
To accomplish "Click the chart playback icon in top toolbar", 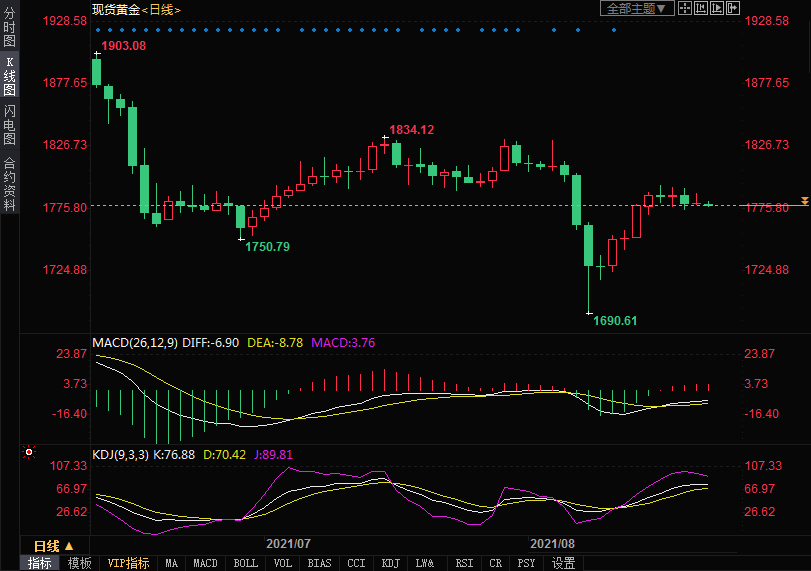I will click(x=716, y=8).
